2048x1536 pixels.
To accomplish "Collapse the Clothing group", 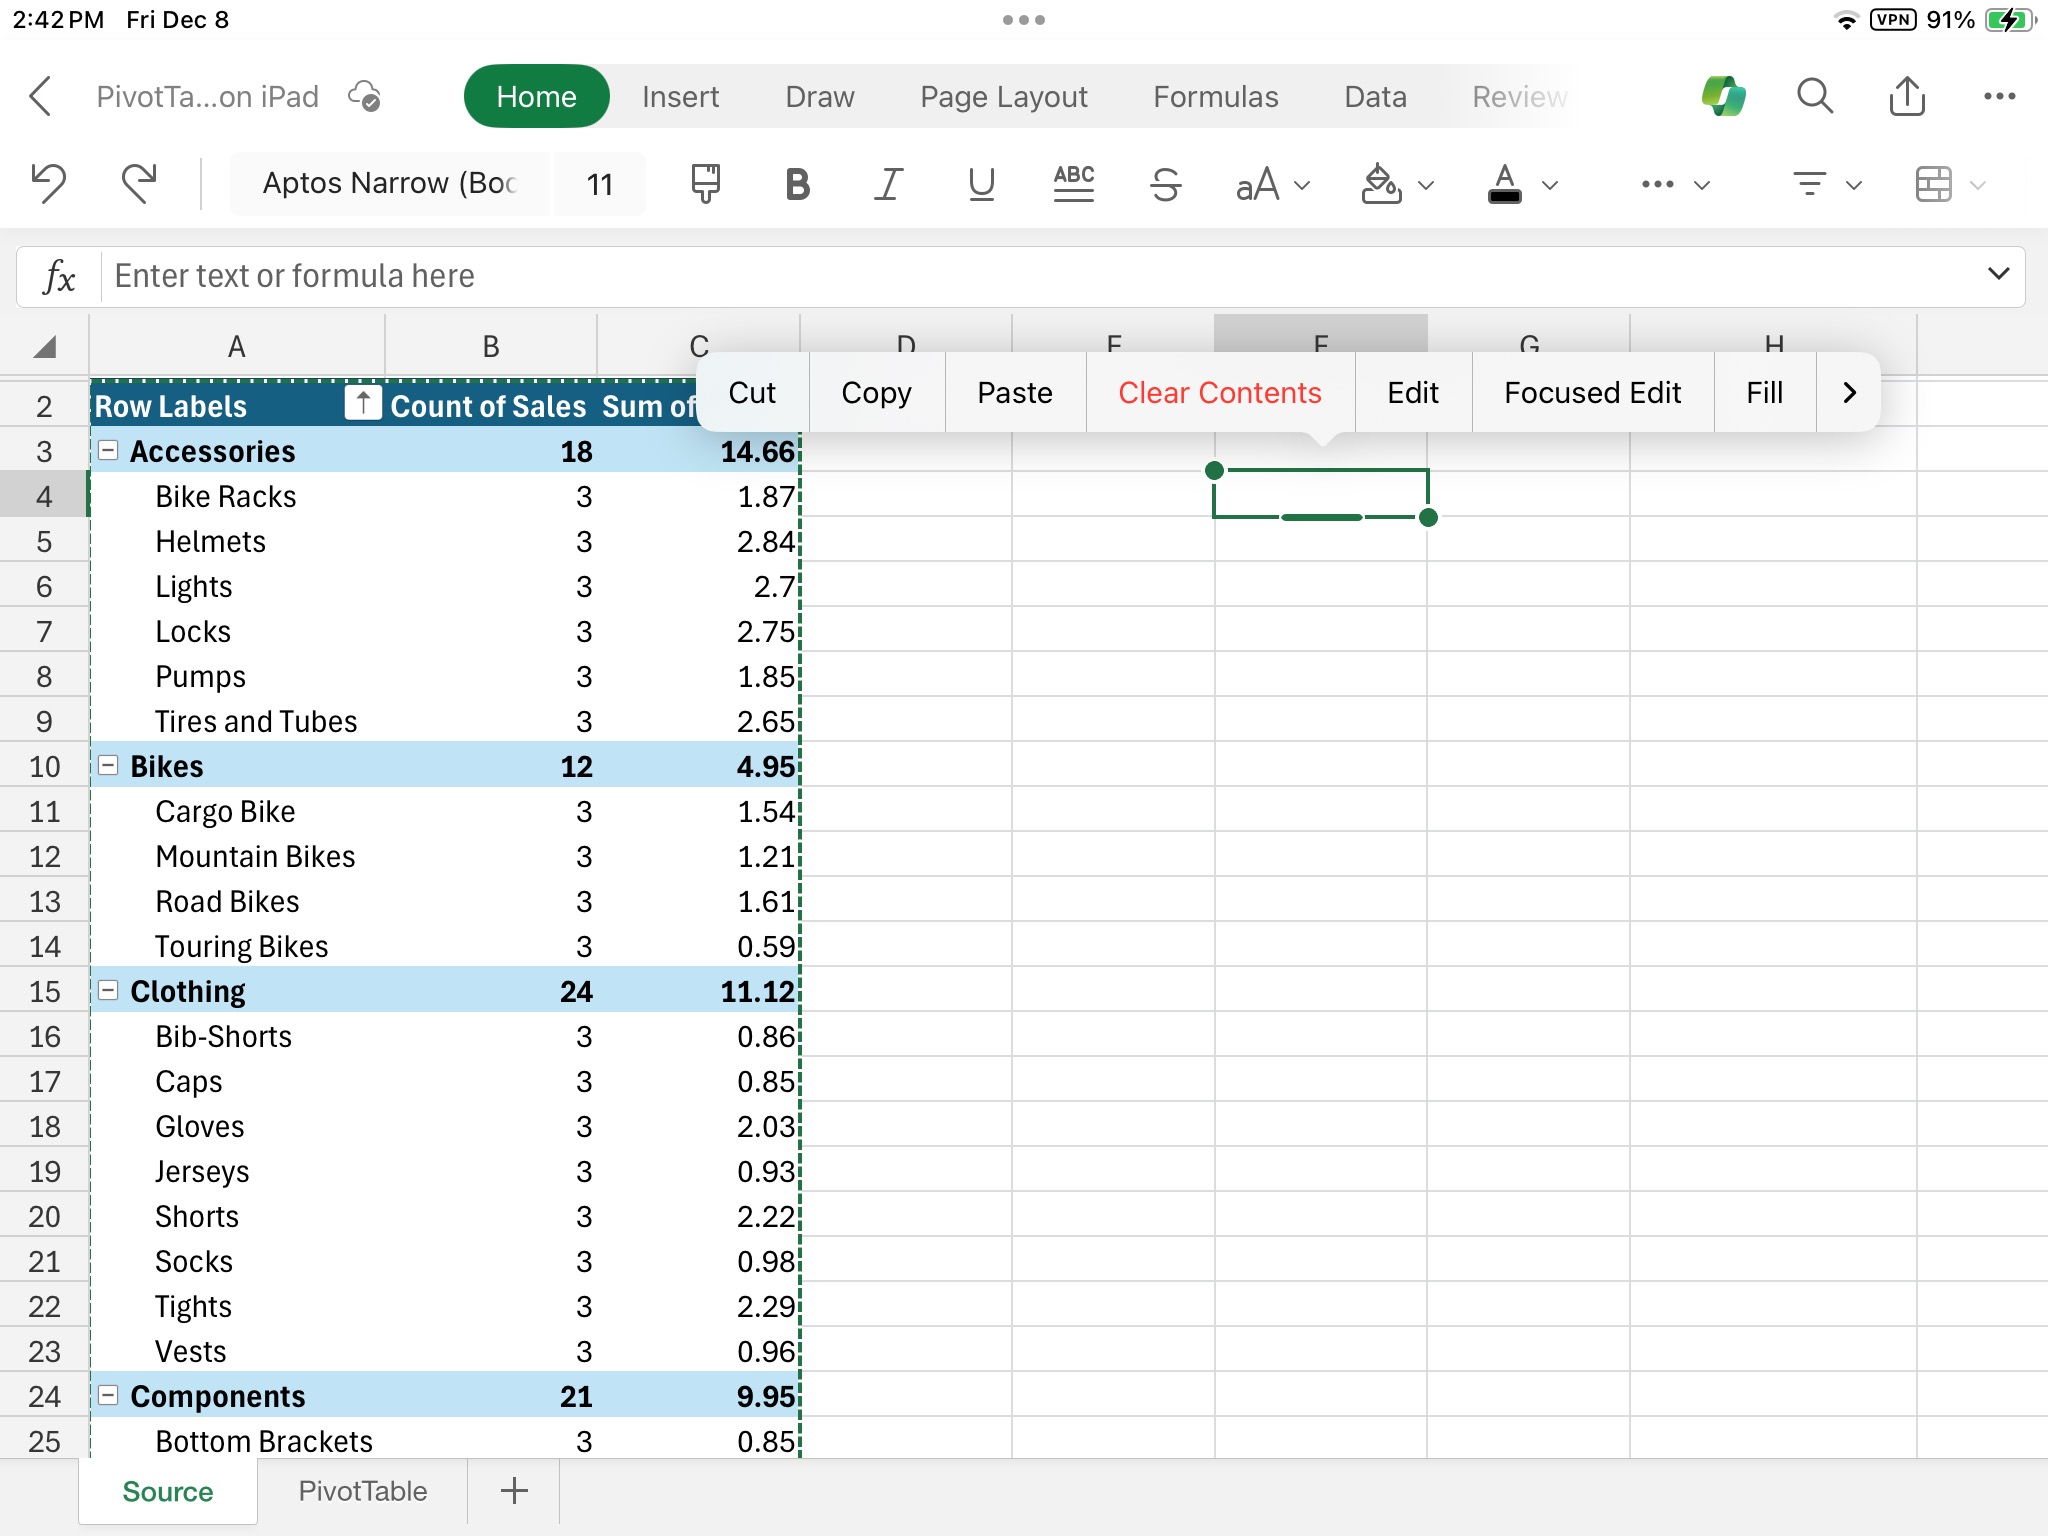I will coord(109,990).
